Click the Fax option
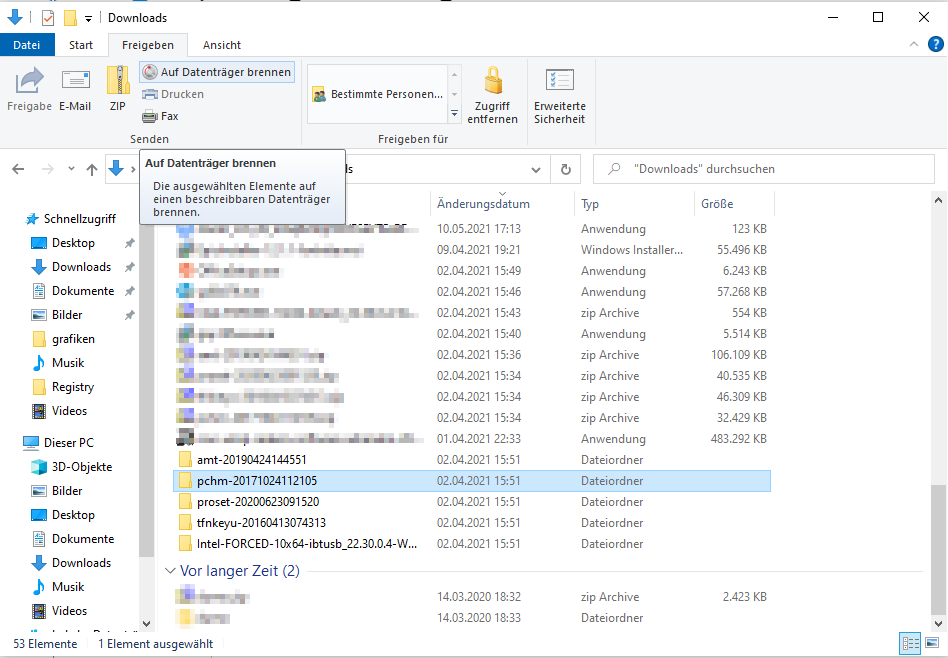 click(160, 116)
